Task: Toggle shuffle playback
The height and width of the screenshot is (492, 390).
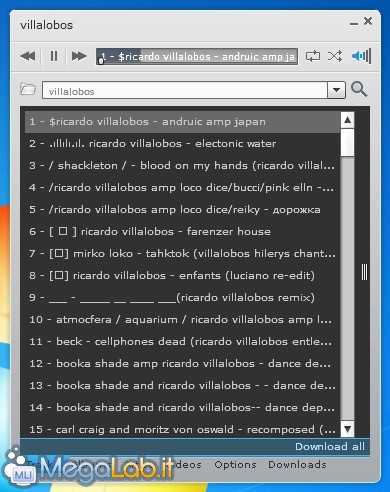Action: (x=335, y=56)
